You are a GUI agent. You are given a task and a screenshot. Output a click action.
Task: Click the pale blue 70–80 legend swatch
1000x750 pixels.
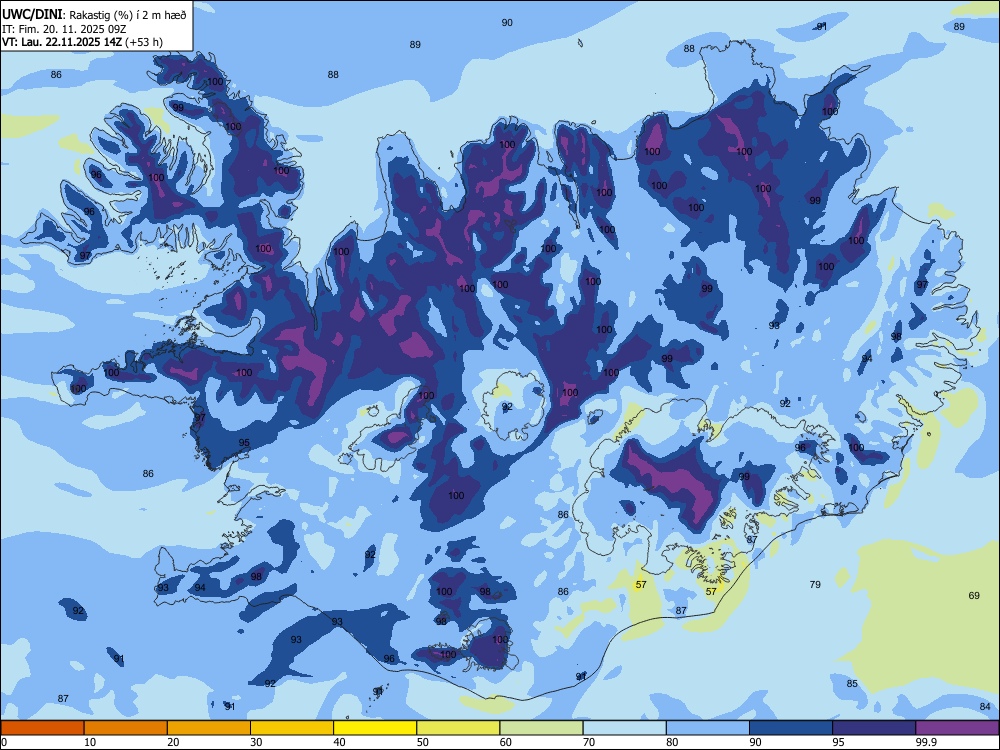pyautogui.click(x=624, y=728)
